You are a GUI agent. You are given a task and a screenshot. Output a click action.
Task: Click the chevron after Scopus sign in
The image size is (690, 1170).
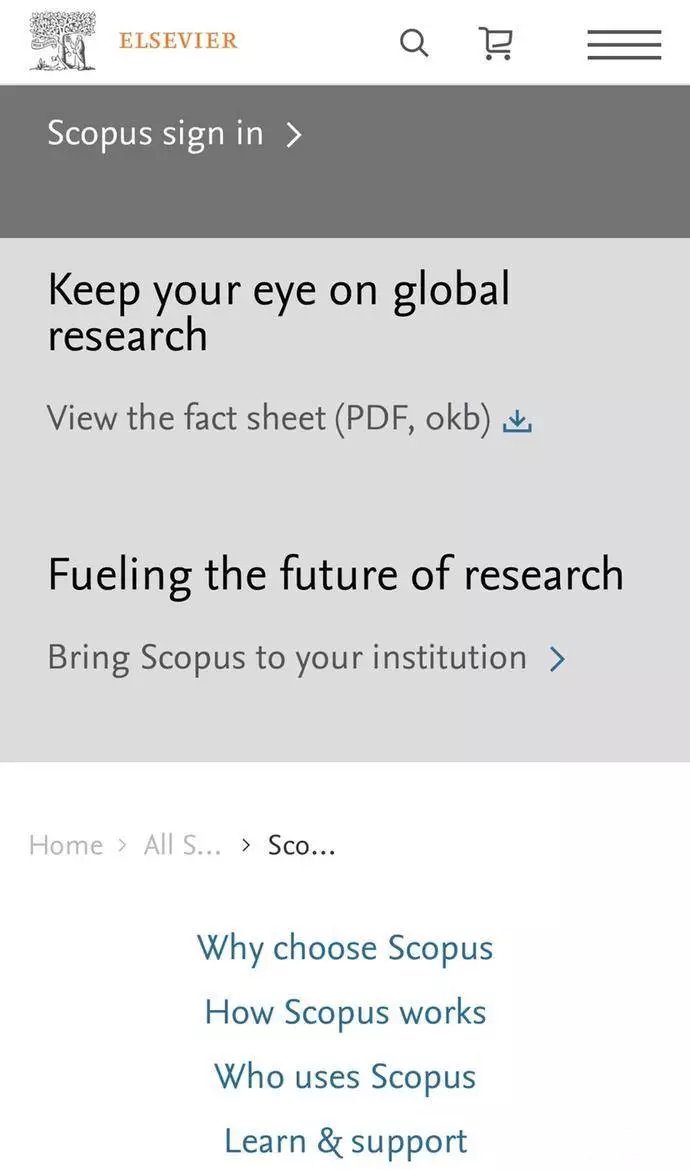[295, 135]
